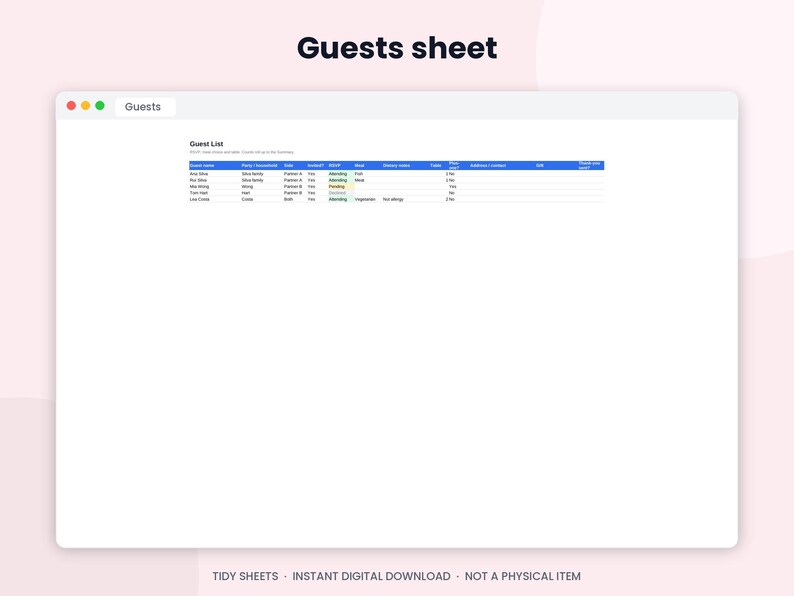Screen dimensions: 794x596
Task: Click the 'Fish' meal cell
Action: pos(359,174)
